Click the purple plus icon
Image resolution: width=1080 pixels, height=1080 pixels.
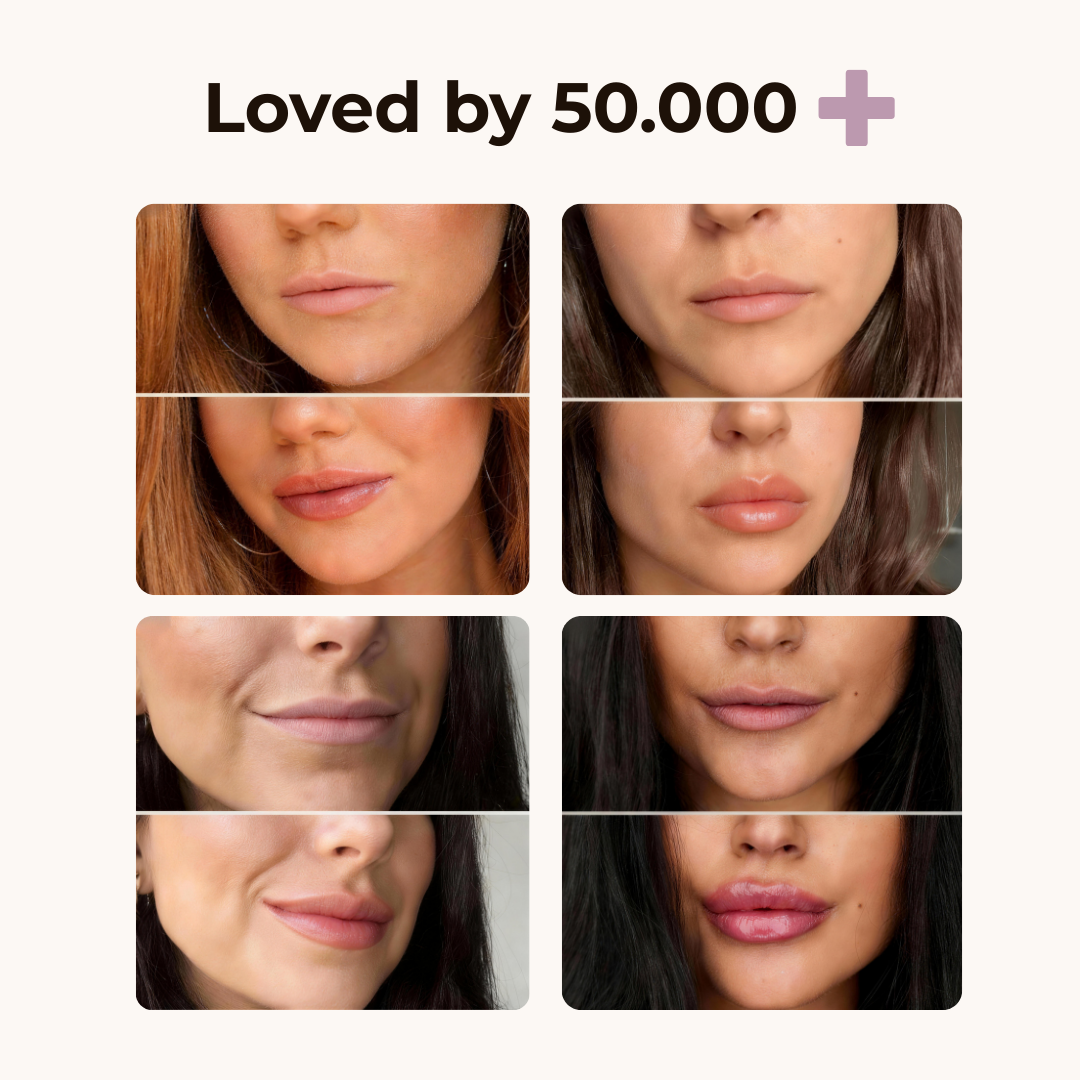[x=856, y=108]
